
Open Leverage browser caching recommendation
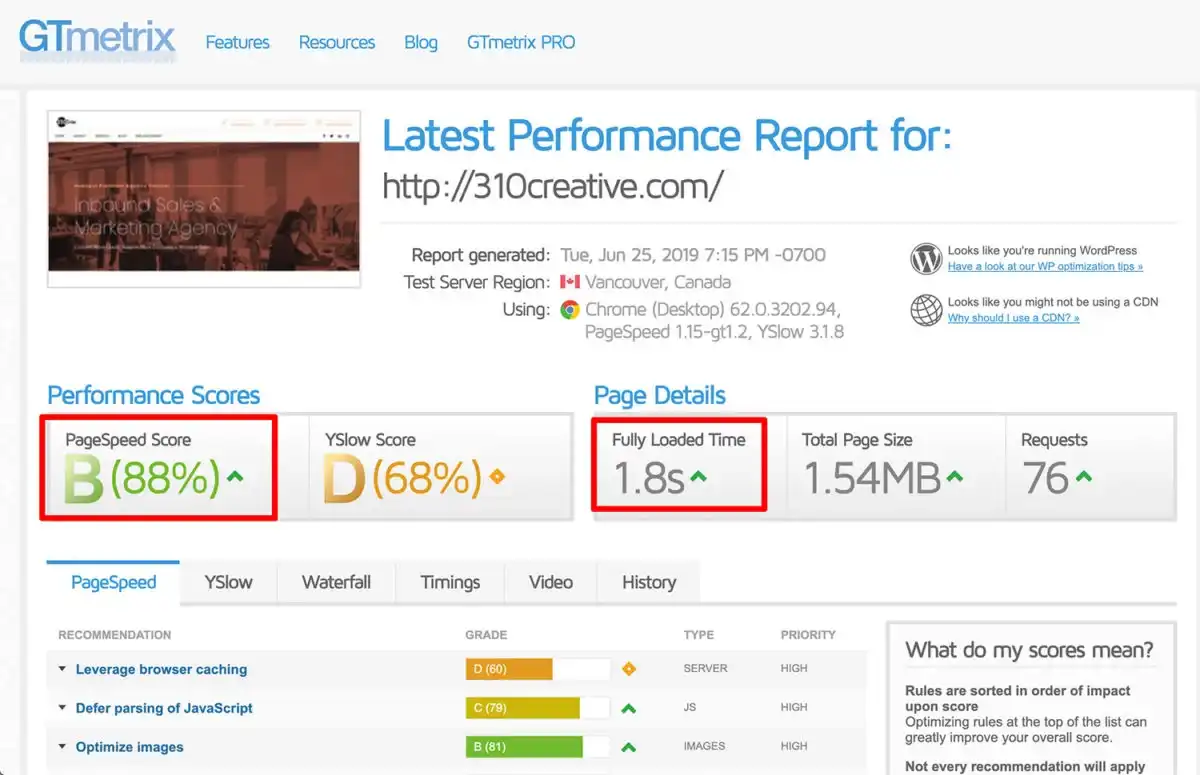click(161, 669)
